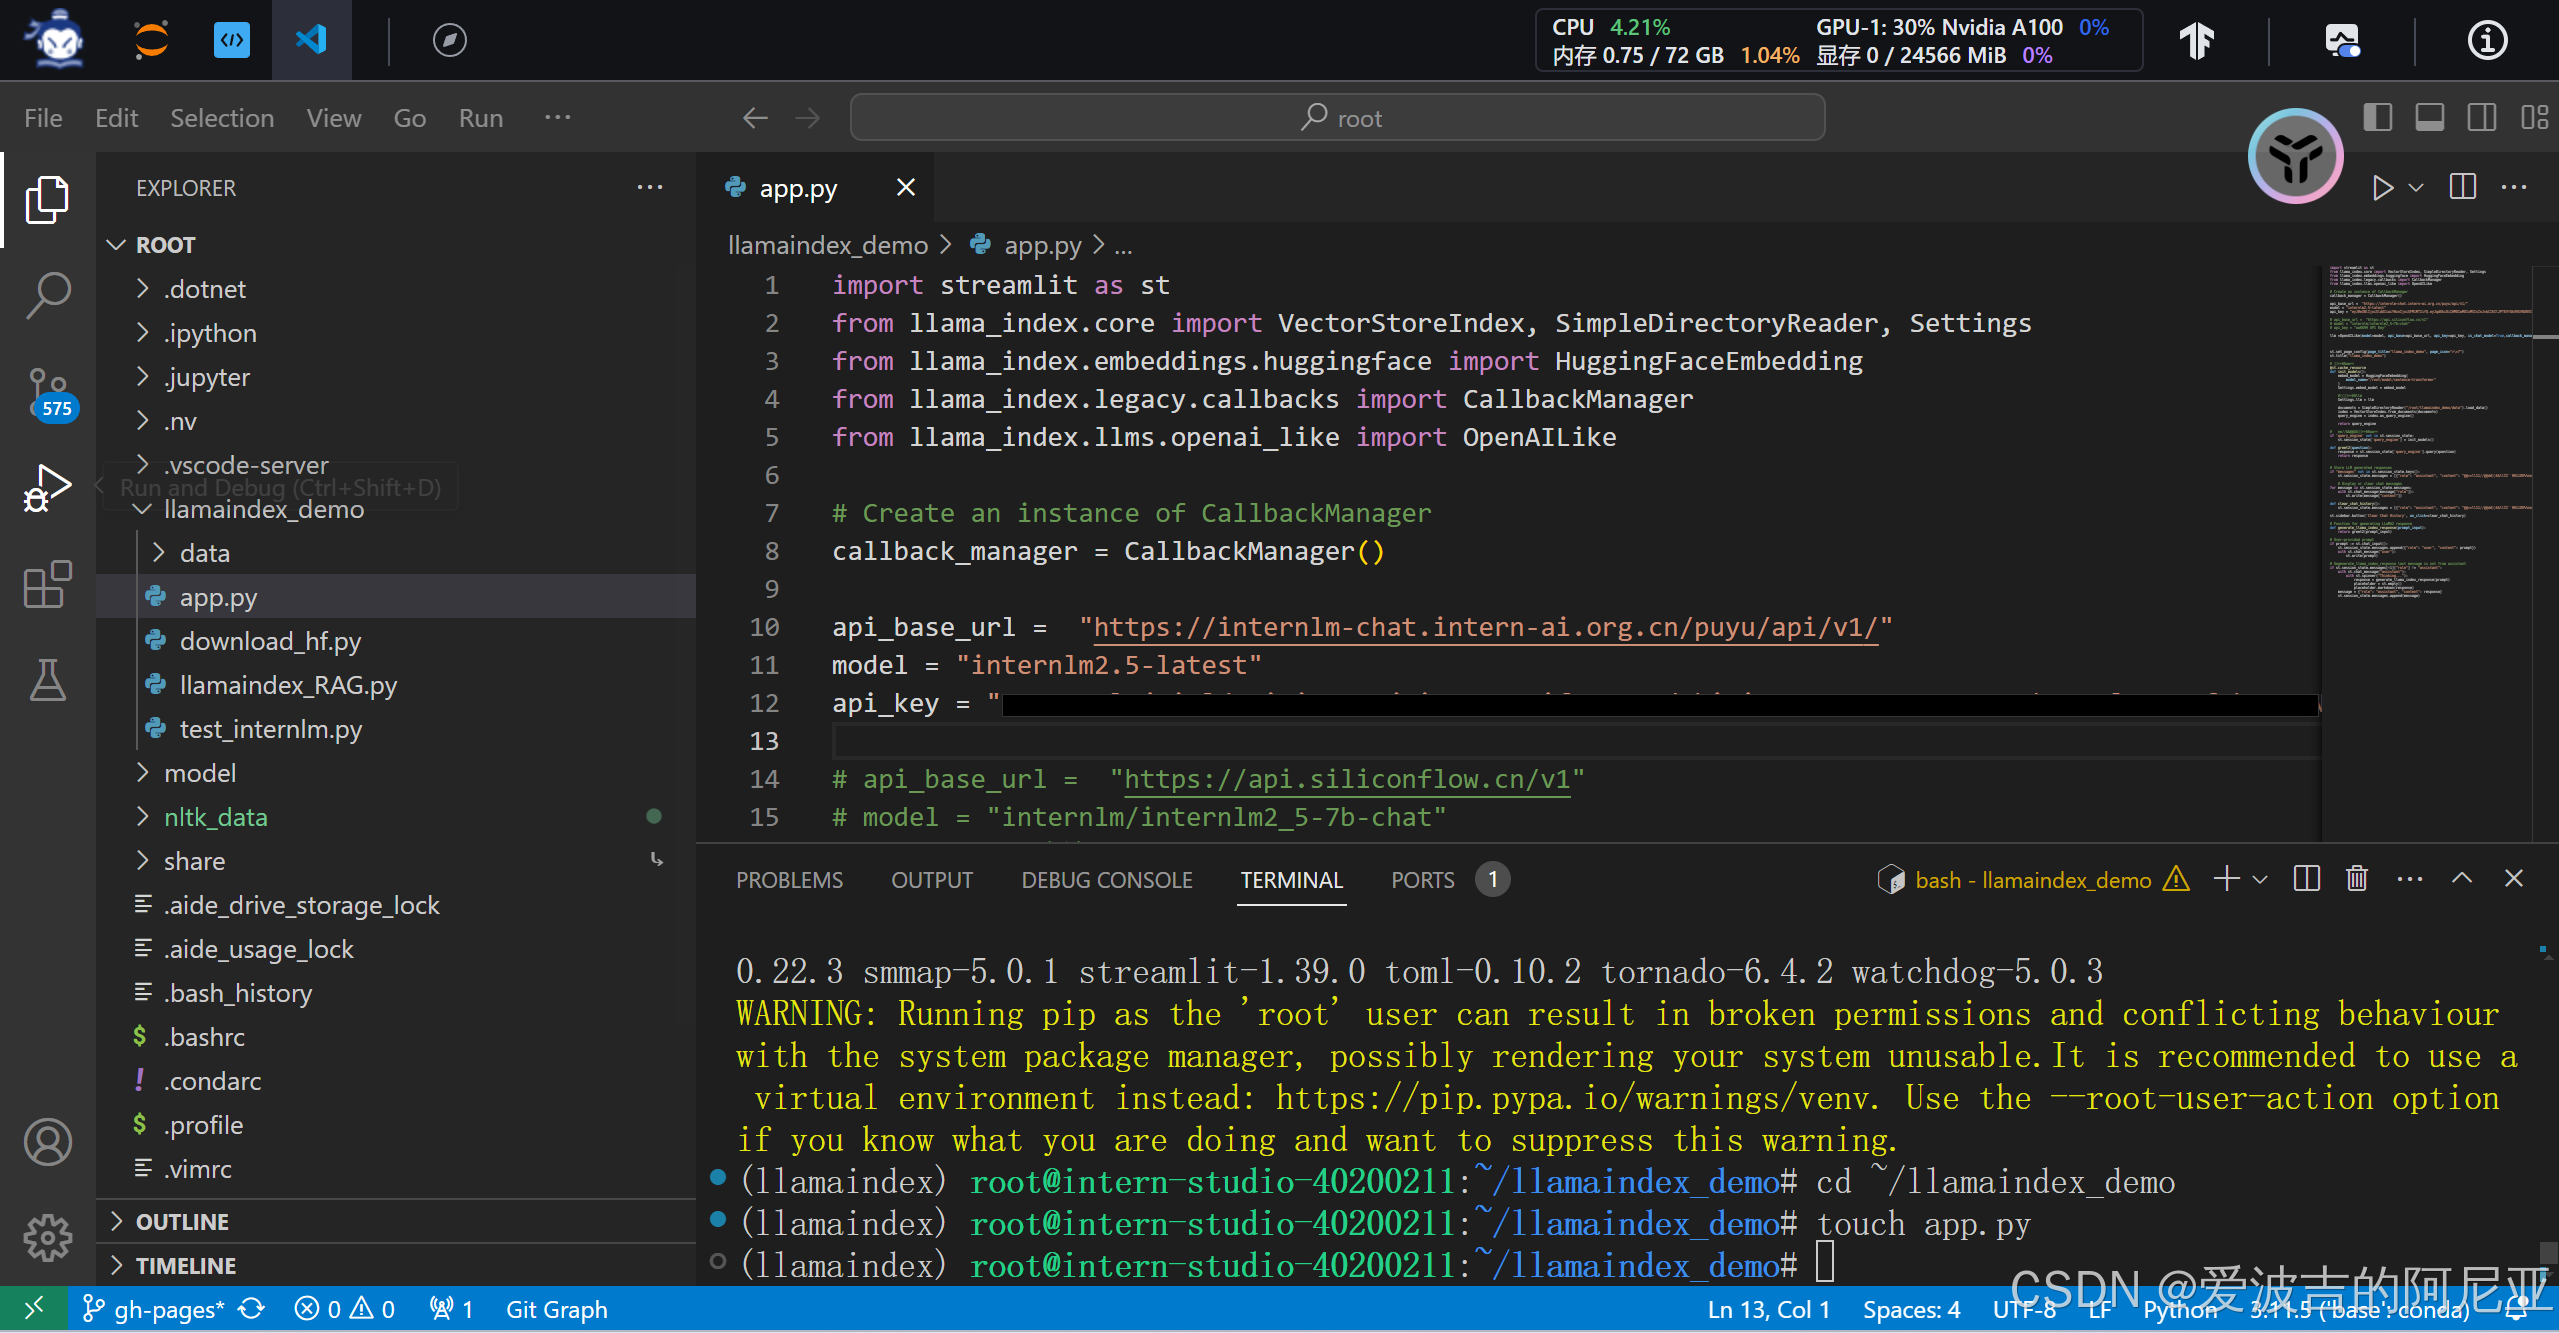Toggle primary side bar visibility

(2378, 118)
